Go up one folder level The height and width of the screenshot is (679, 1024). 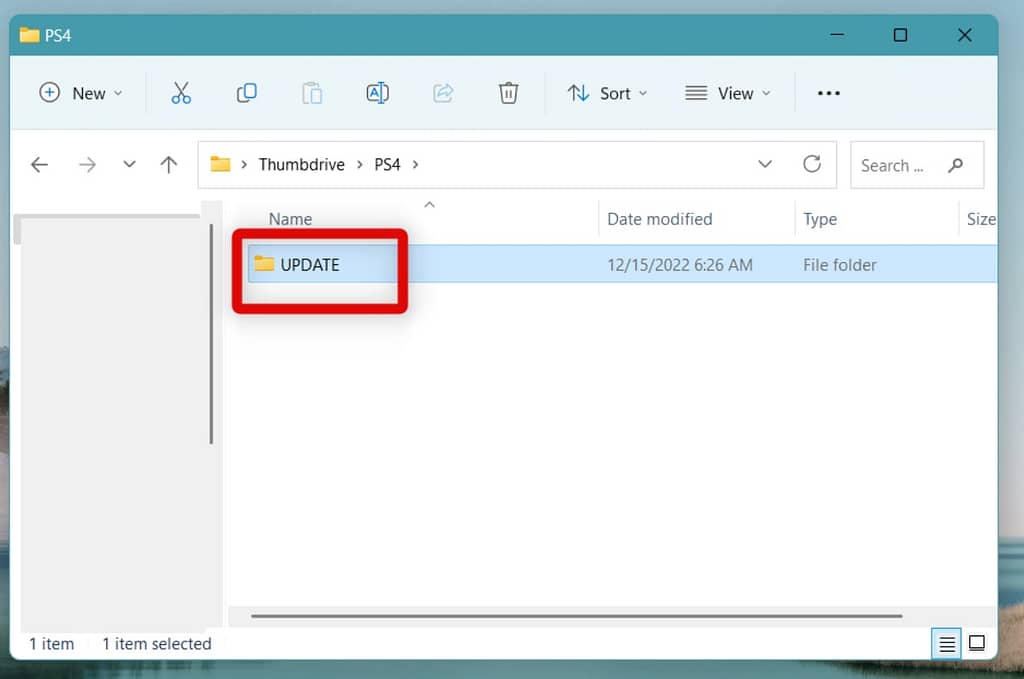[168, 165]
